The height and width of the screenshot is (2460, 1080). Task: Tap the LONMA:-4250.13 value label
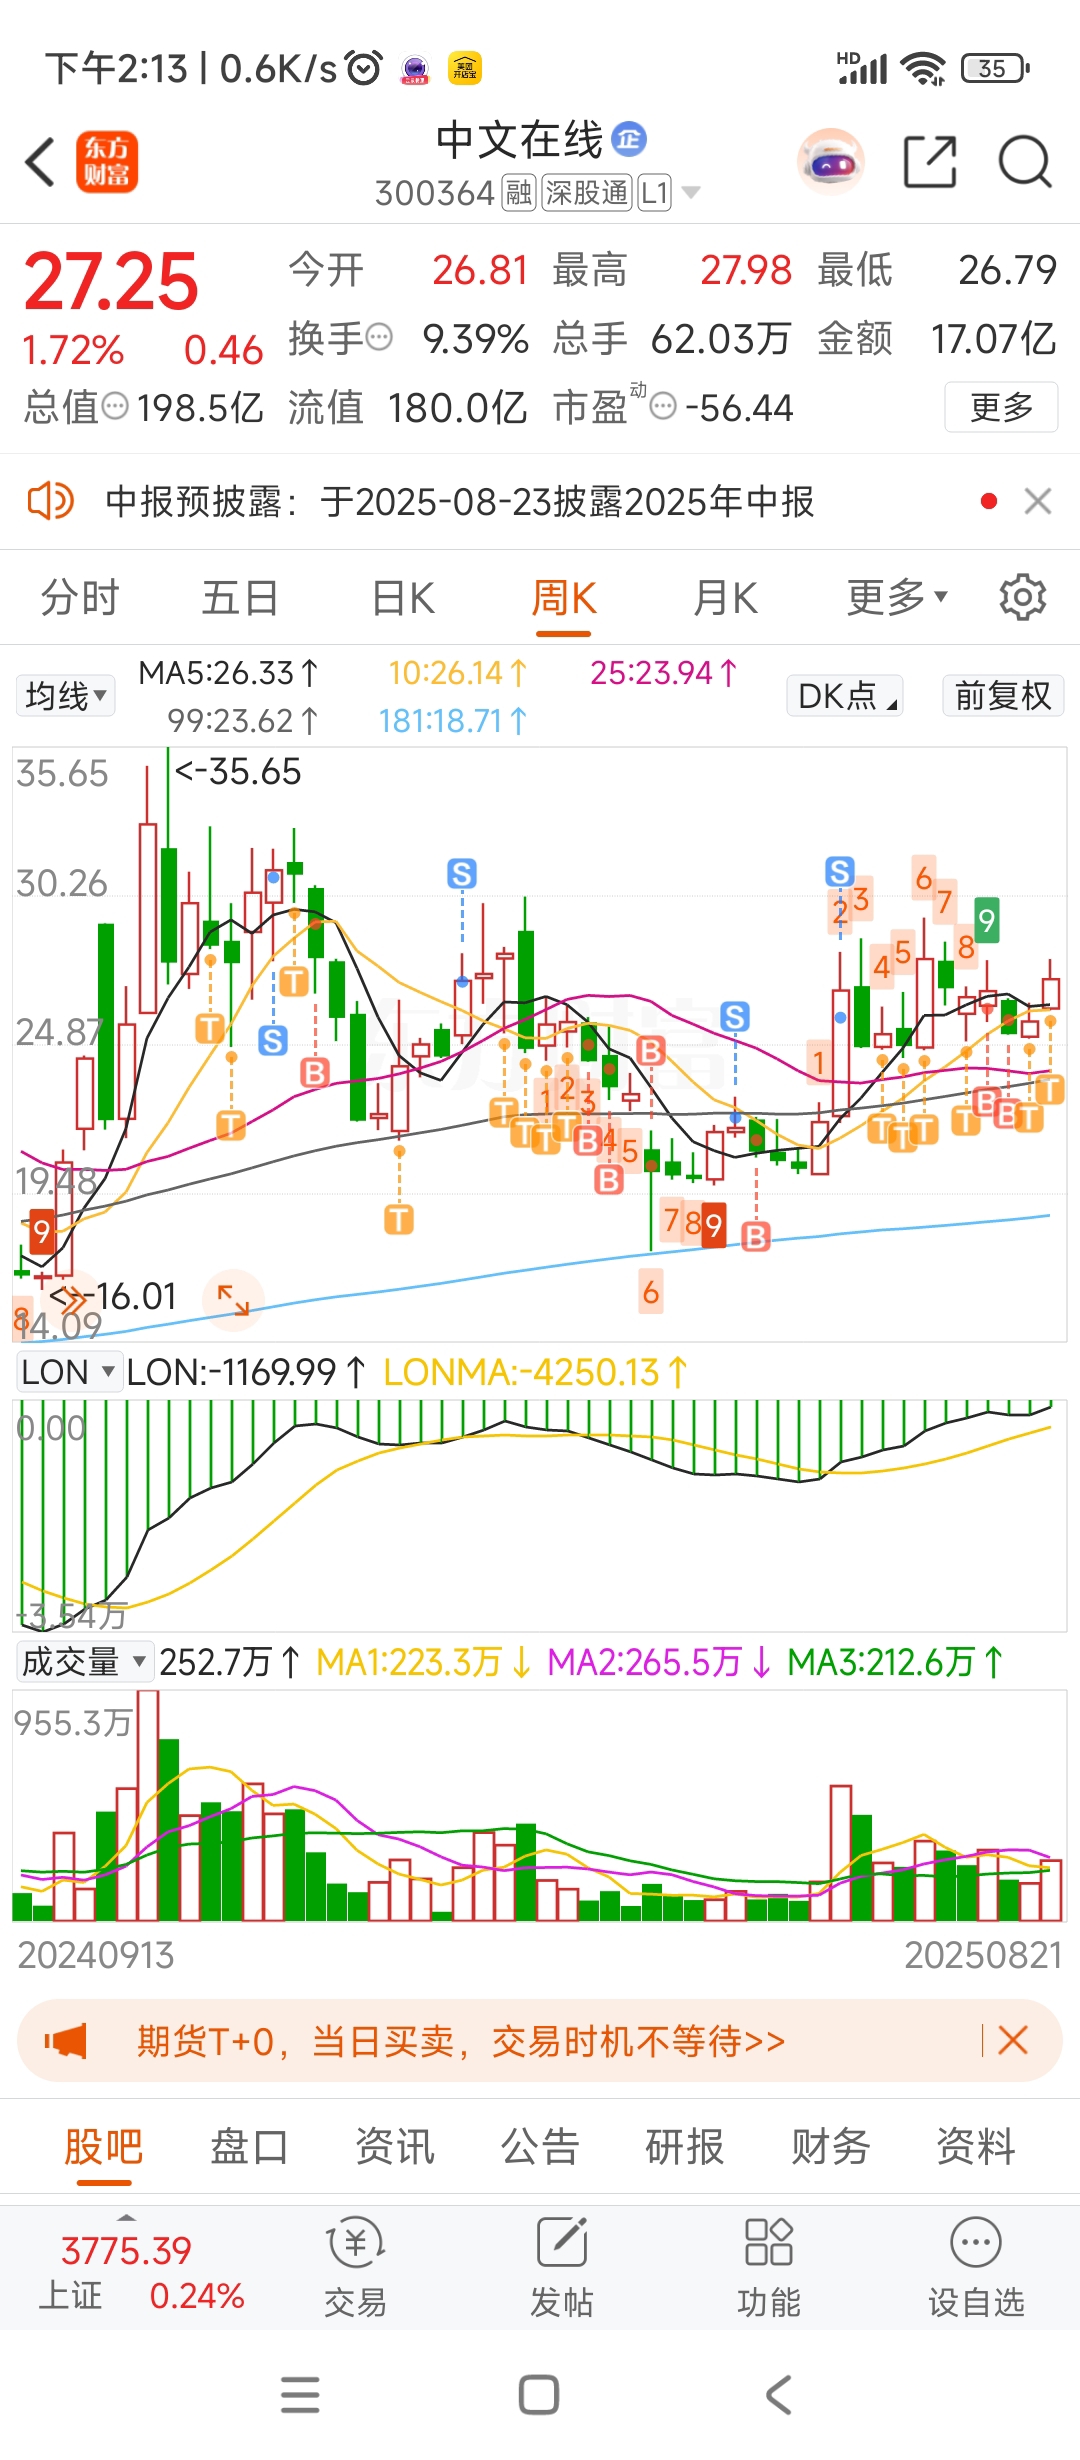tap(535, 1372)
